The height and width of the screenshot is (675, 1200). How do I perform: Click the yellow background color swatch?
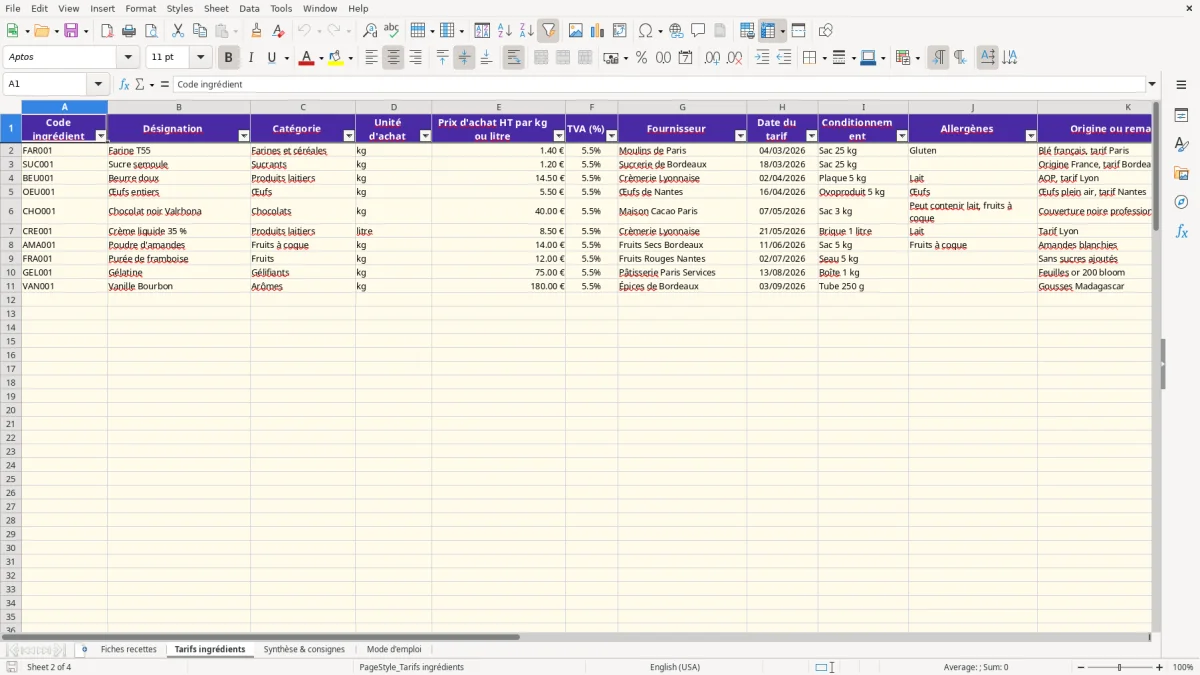(x=336, y=58)
